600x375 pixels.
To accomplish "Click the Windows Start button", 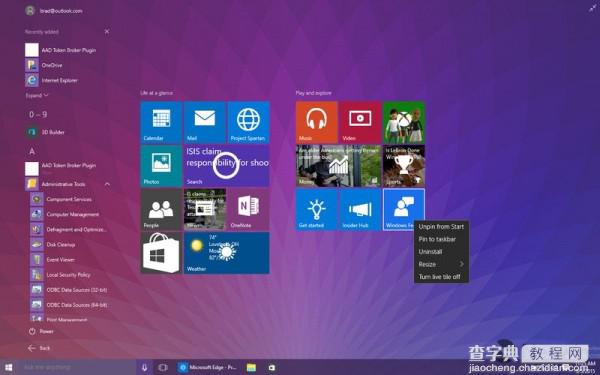I will coord(8,367).
